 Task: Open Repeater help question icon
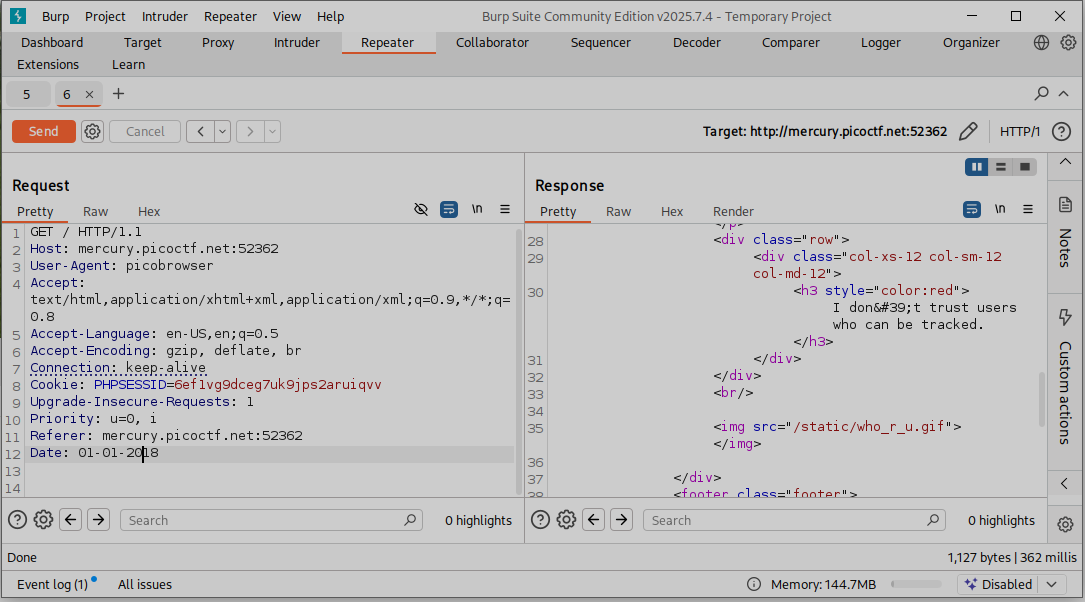tap(1061, 131)
